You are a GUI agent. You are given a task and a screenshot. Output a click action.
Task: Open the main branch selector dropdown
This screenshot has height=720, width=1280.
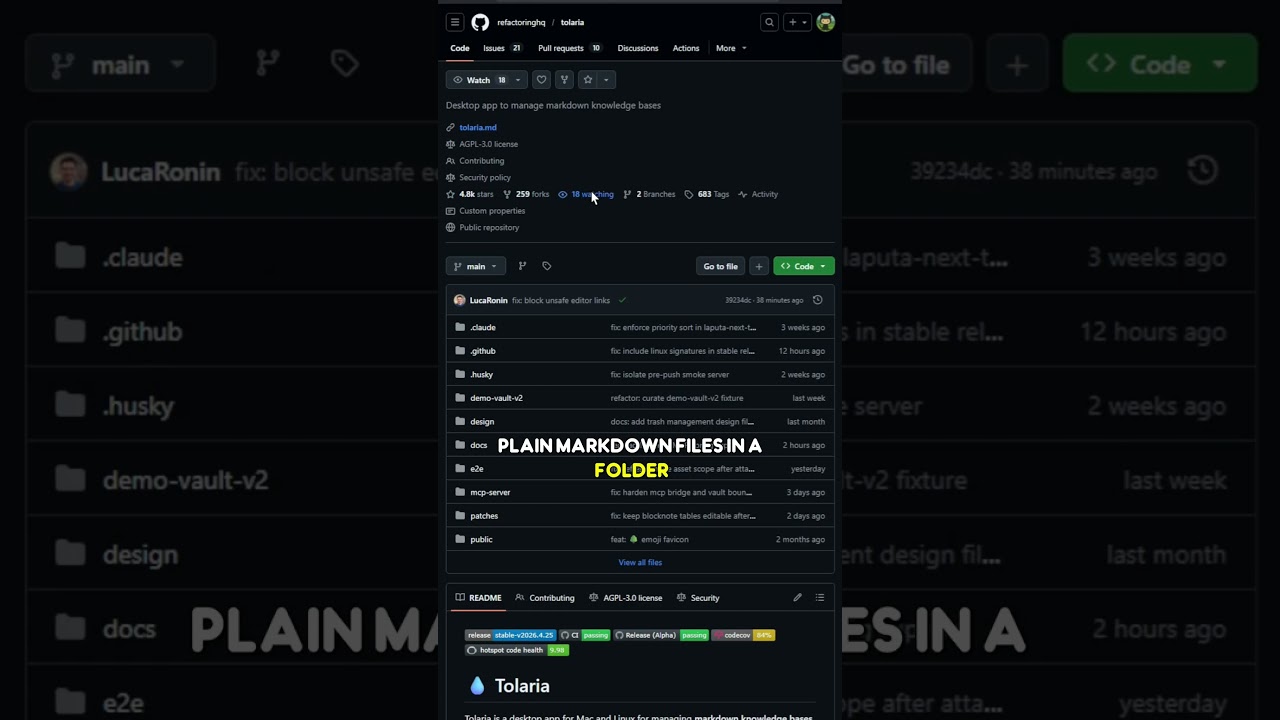(x=476, y=266)
